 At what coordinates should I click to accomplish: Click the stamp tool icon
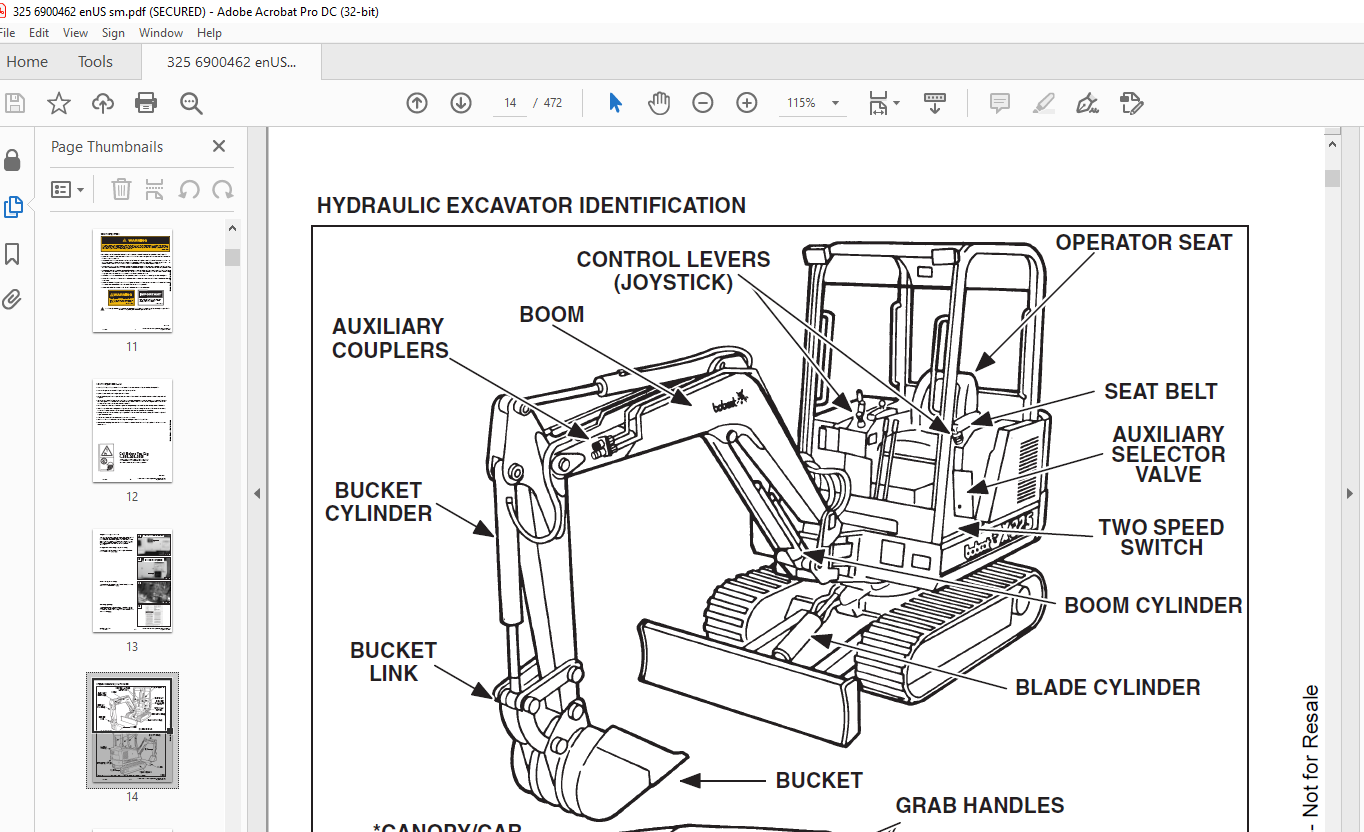[1131, 103]
